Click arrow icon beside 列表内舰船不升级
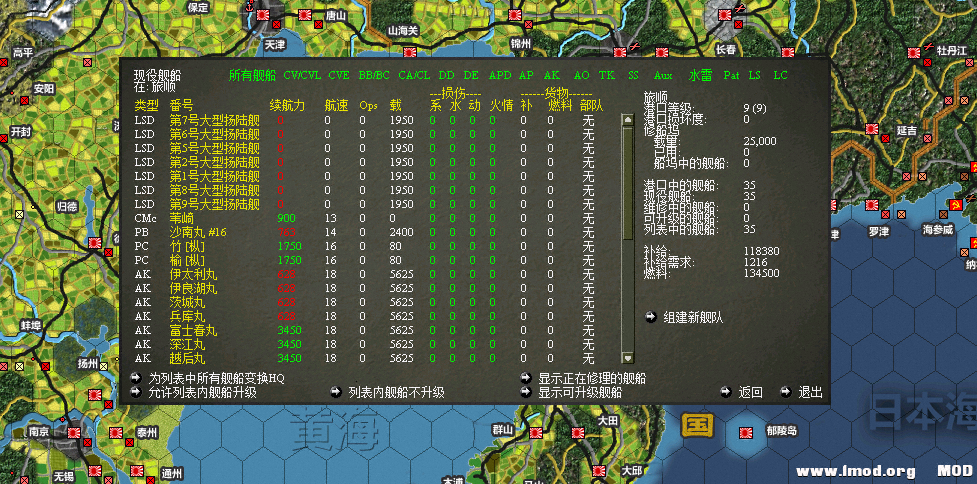This screenshot has width=977, height=484. pyautogui.click(x=336, y=392)
